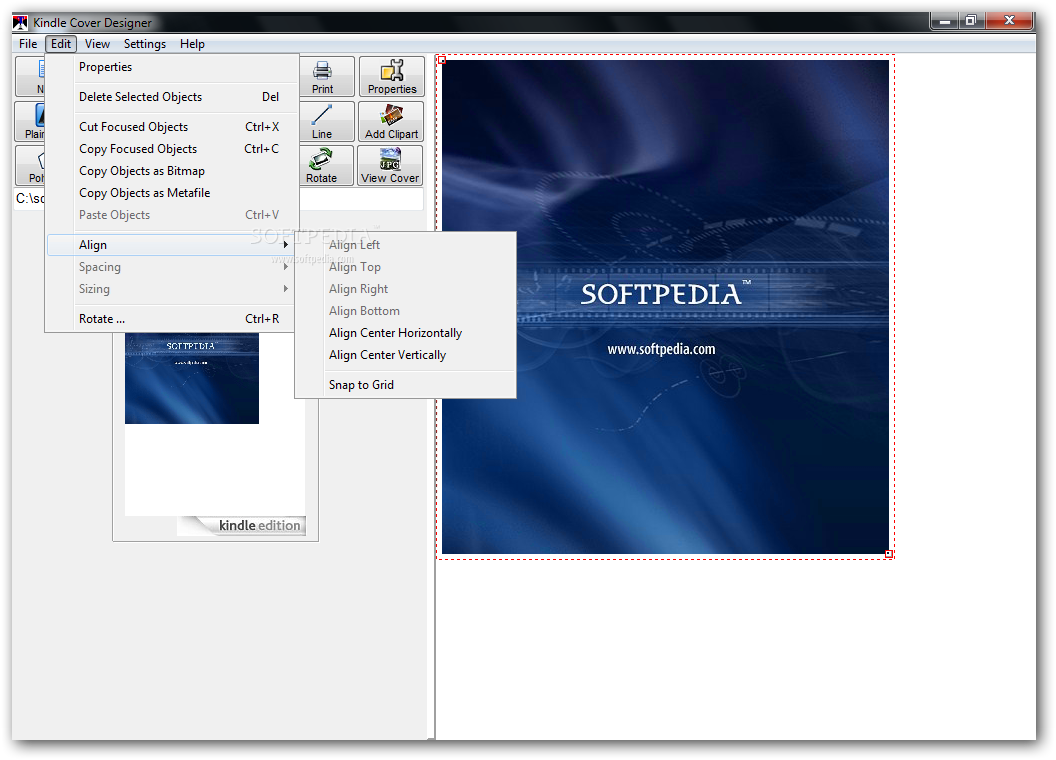Click the kindle edition label

coord(259,526)
